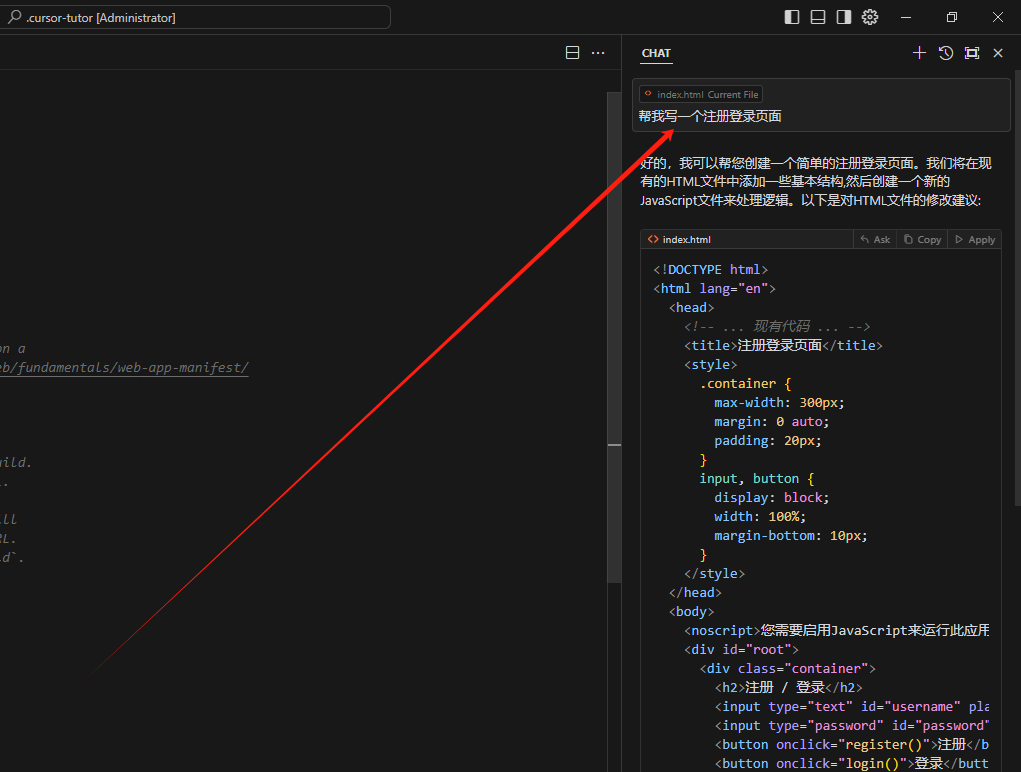The image size is (1021, 772).
Task: Expand chat view using the frame icon
Action: point(971,52)
